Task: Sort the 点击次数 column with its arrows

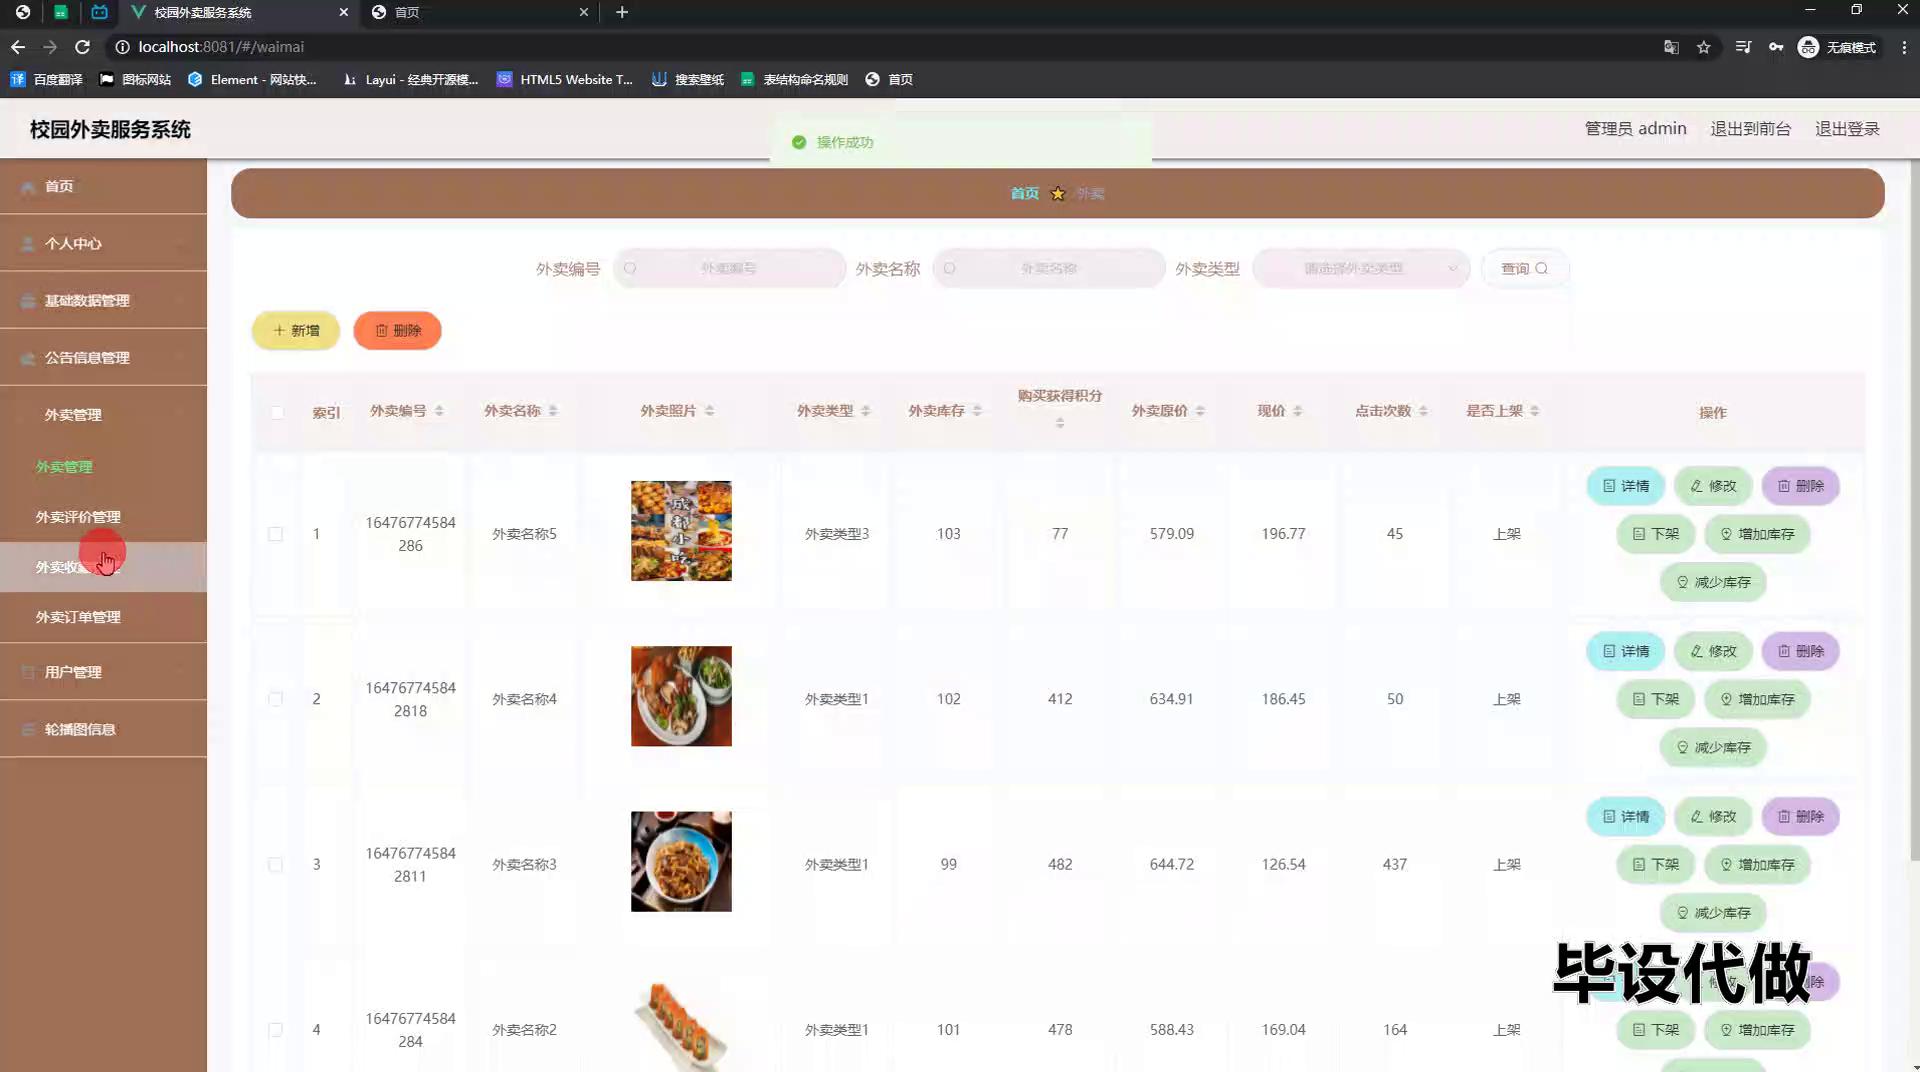Action: pos(1423,411)
